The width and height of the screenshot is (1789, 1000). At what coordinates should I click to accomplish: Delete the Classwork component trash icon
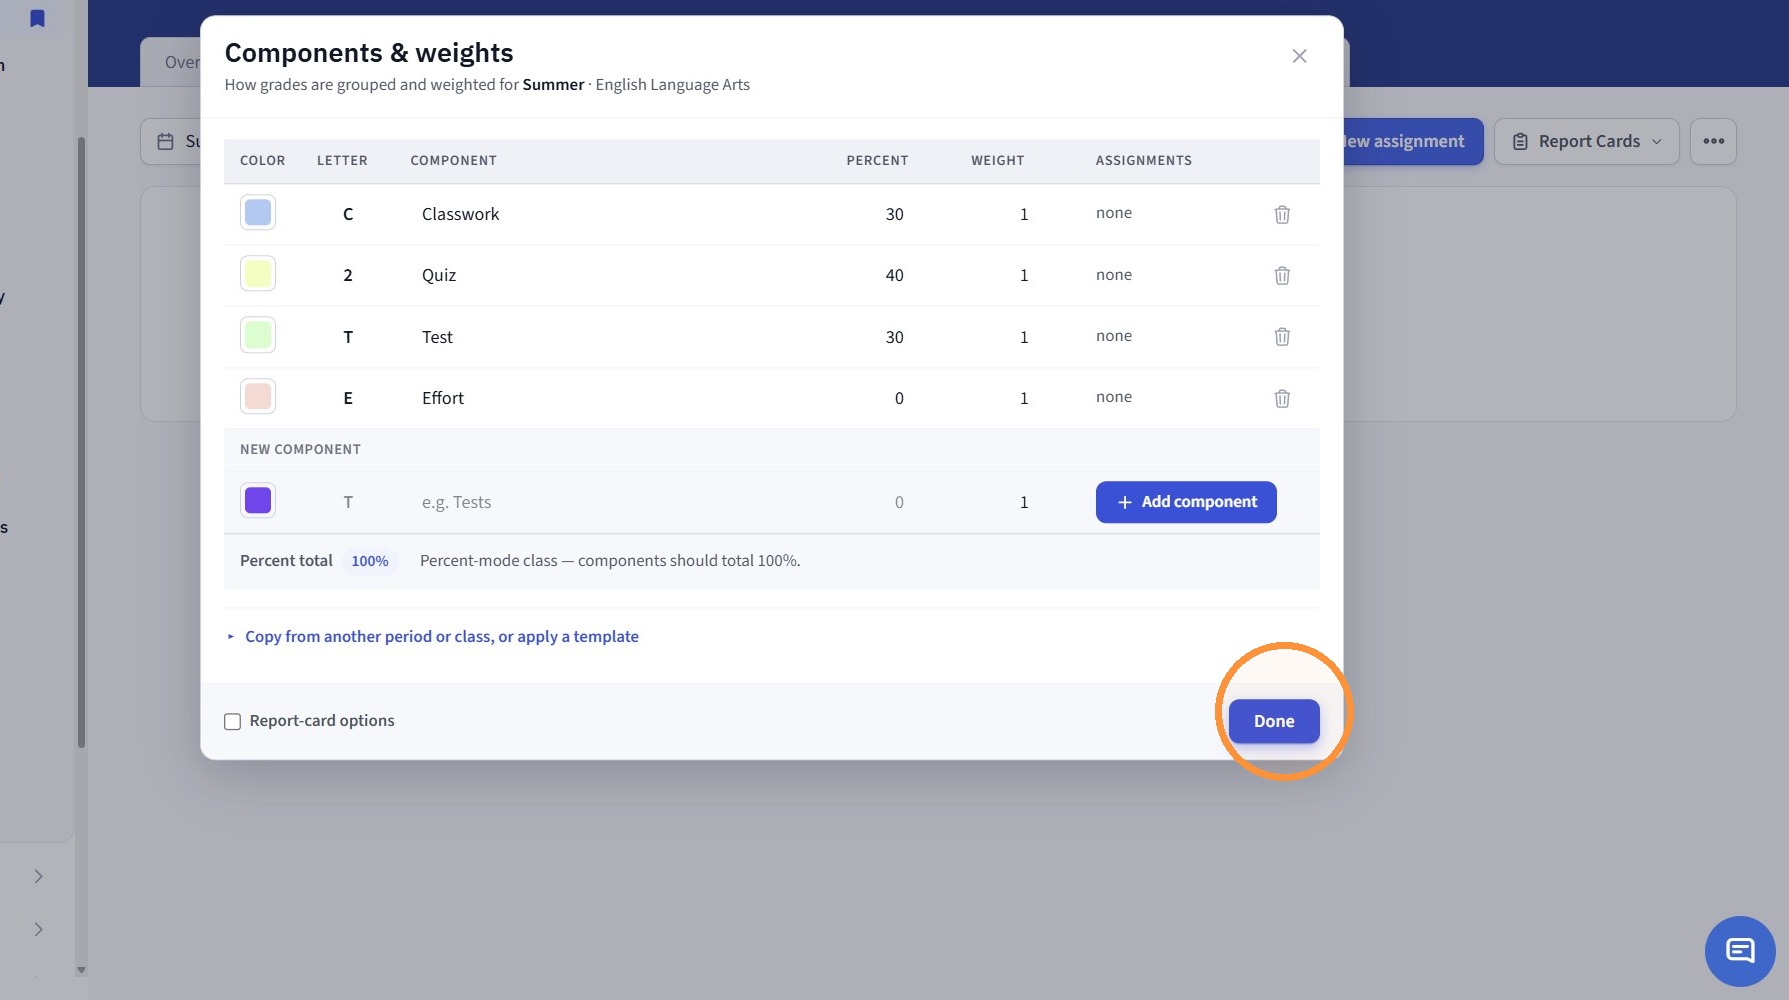[x=1282, y=214]
